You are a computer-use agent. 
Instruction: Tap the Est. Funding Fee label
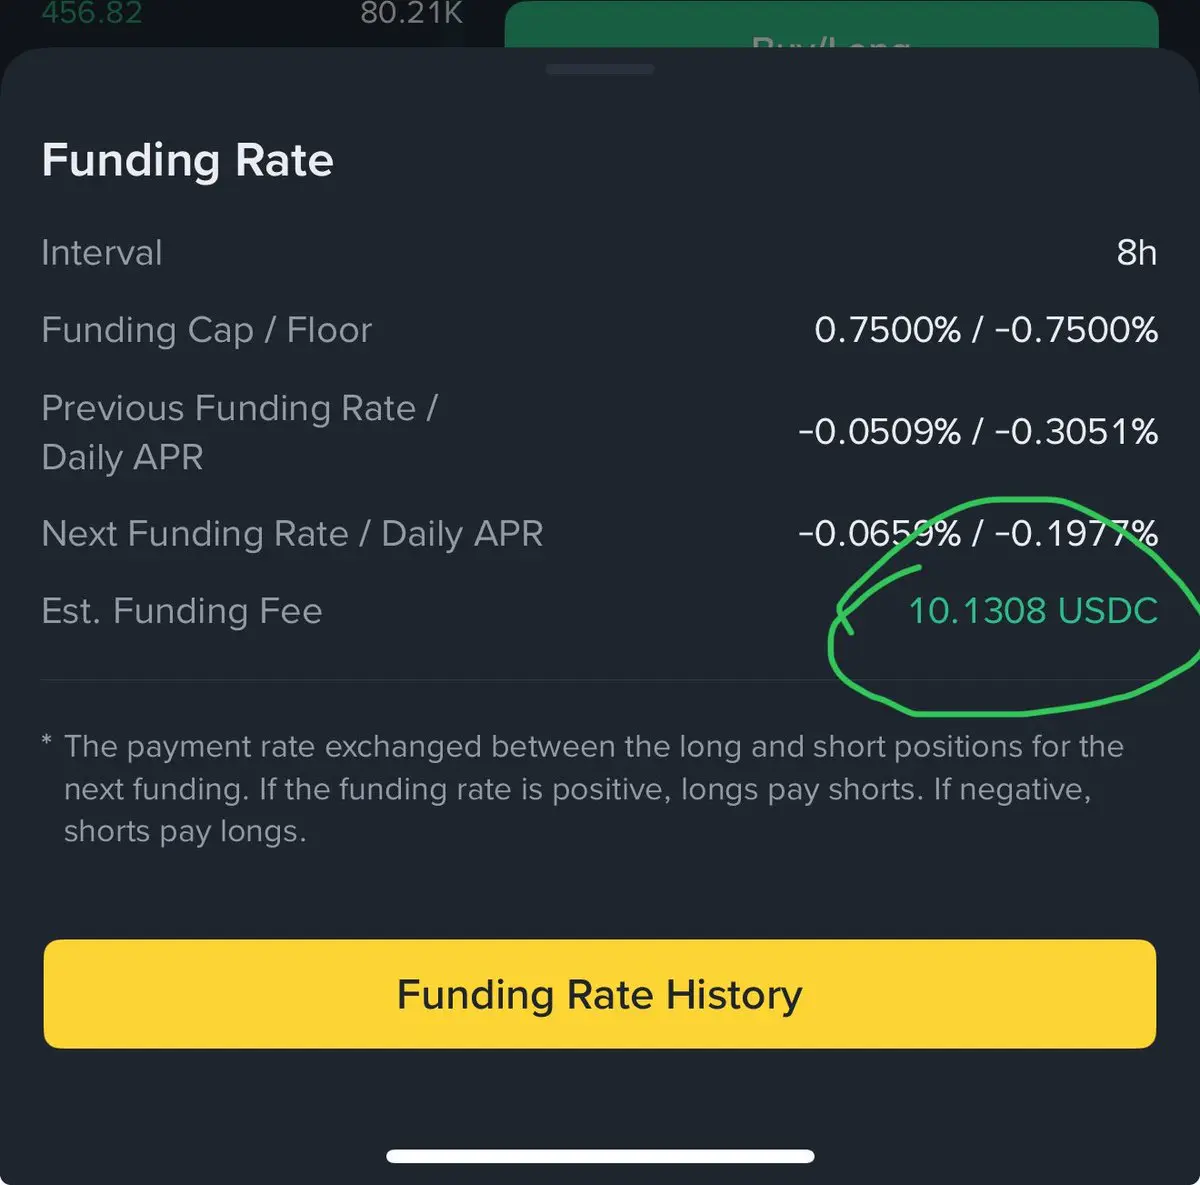(181, 611)
